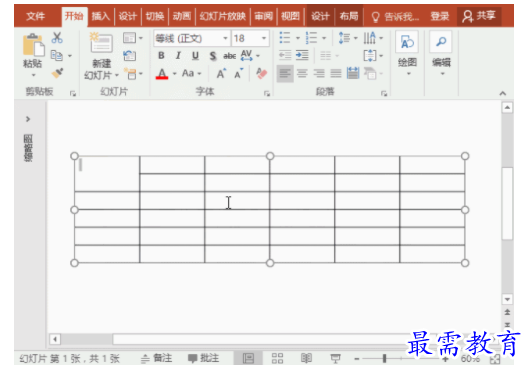The image size is (529, 375).
Task: Toggle Align Left
Action: click(285, 73)
